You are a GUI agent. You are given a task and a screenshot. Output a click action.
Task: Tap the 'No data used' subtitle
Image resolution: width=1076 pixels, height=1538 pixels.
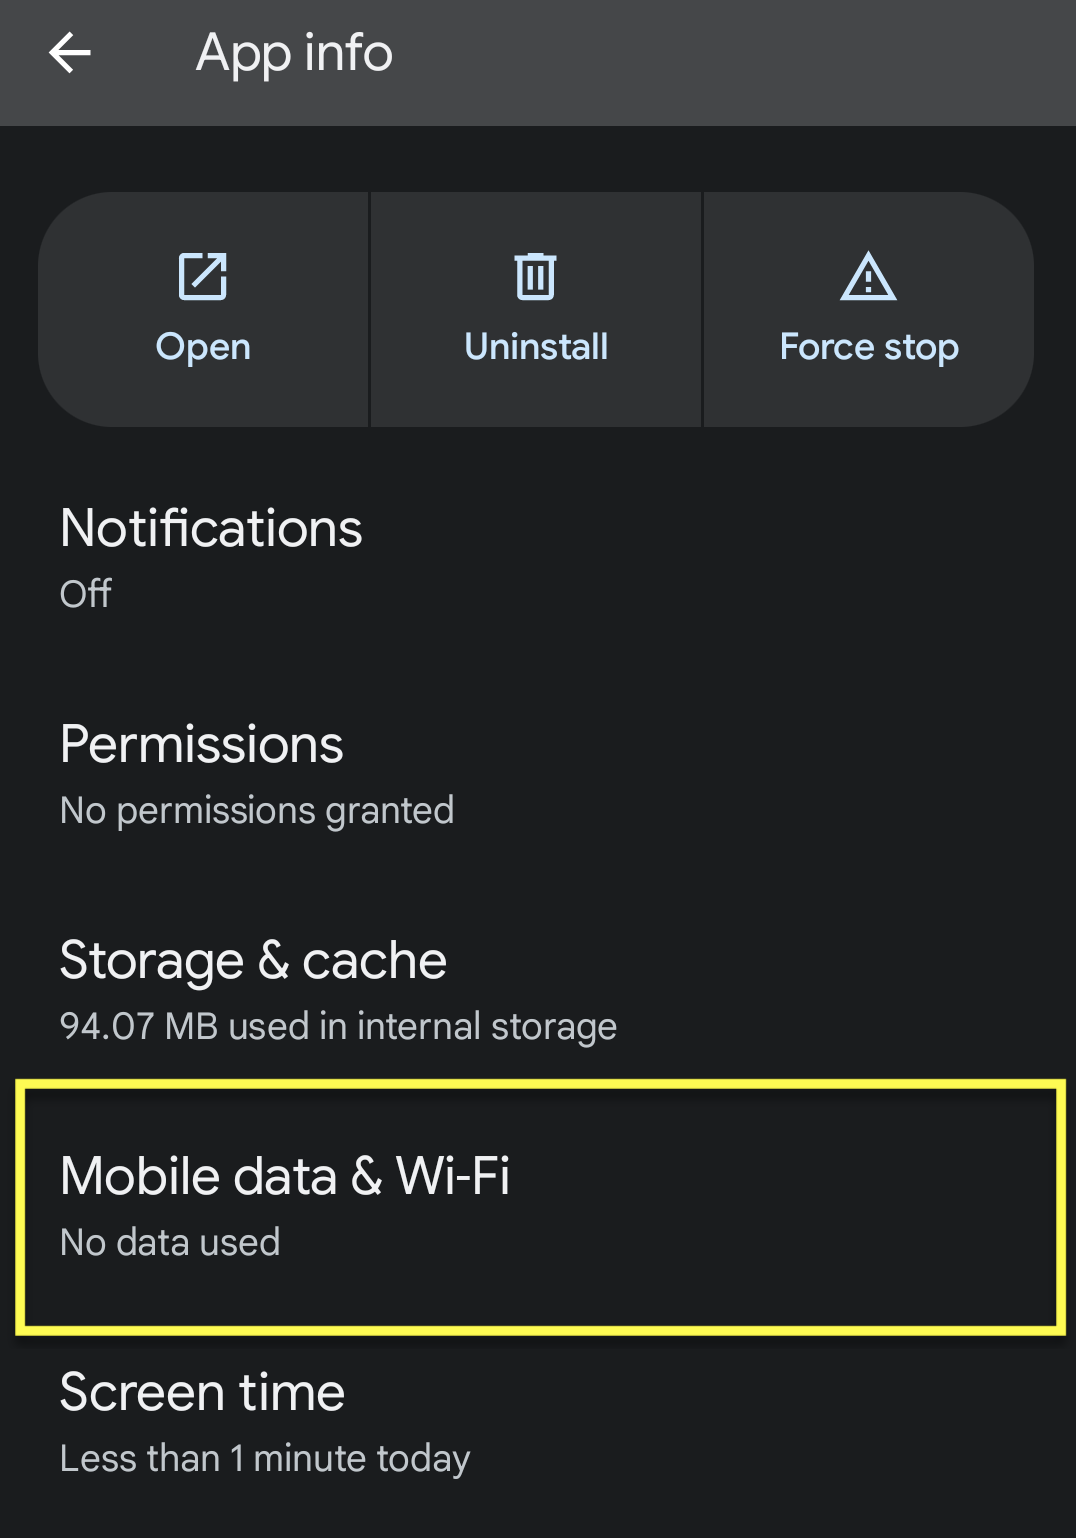(x=170, y=1242)
